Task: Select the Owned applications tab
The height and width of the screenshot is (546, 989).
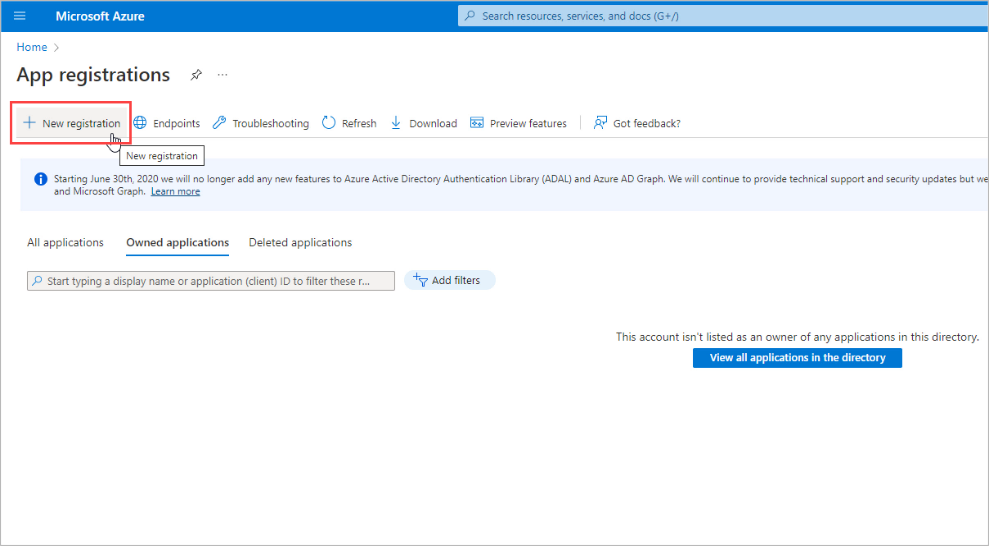Action: coord(177,243)
